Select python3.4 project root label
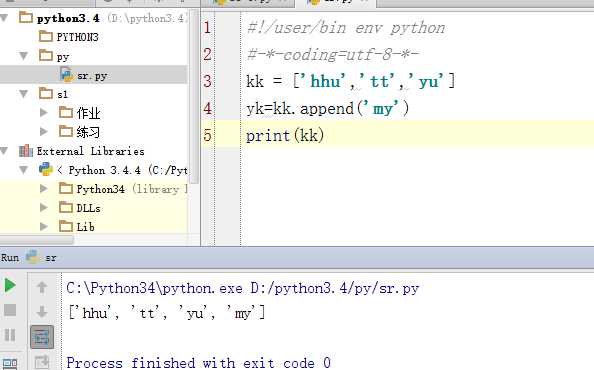 68,18
